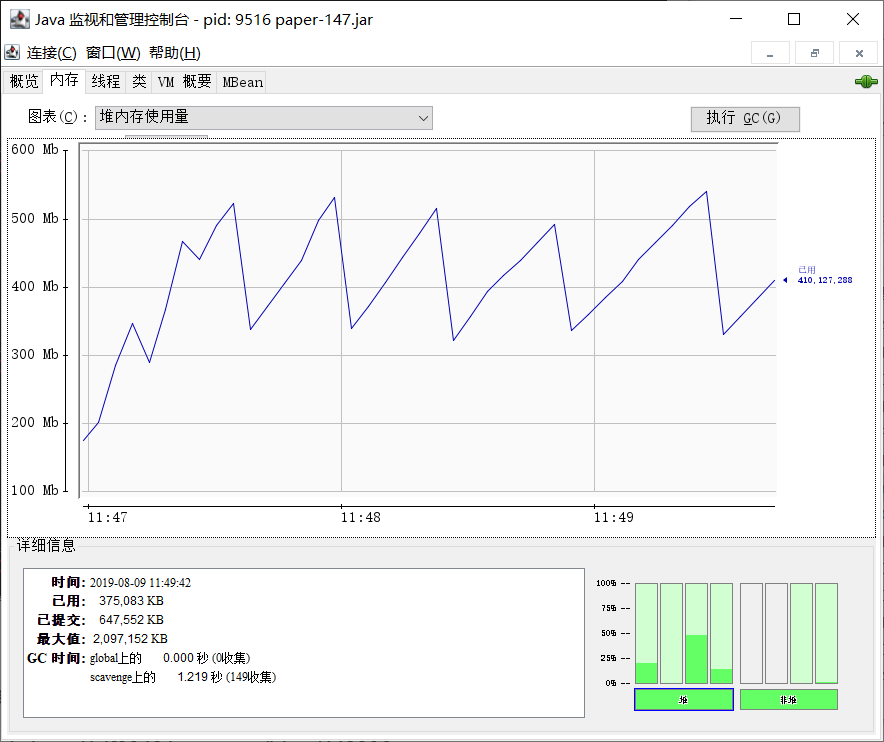
Task: Click the 500 Mb axis label
Action: coord(34,218)
